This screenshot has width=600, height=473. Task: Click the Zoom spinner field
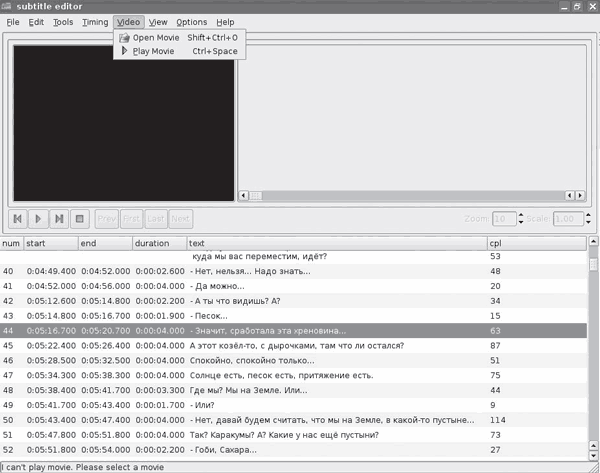click(503, 219)
